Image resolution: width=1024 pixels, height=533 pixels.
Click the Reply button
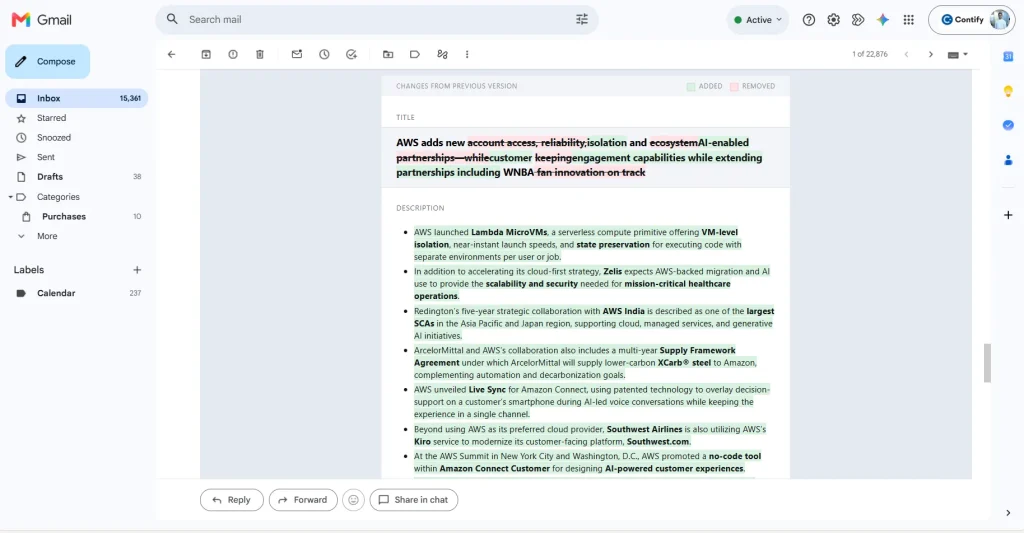pyautogui.click(x=231, y=500)
